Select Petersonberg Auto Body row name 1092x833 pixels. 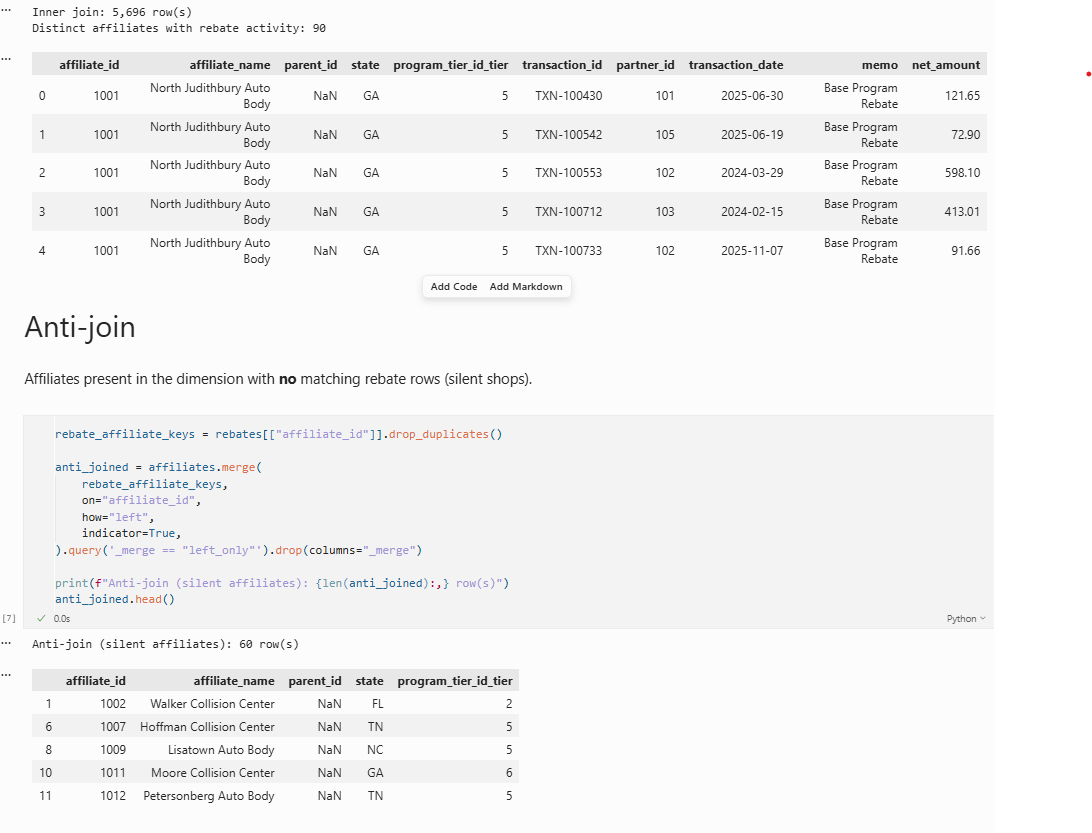click(x=209, y=796)
